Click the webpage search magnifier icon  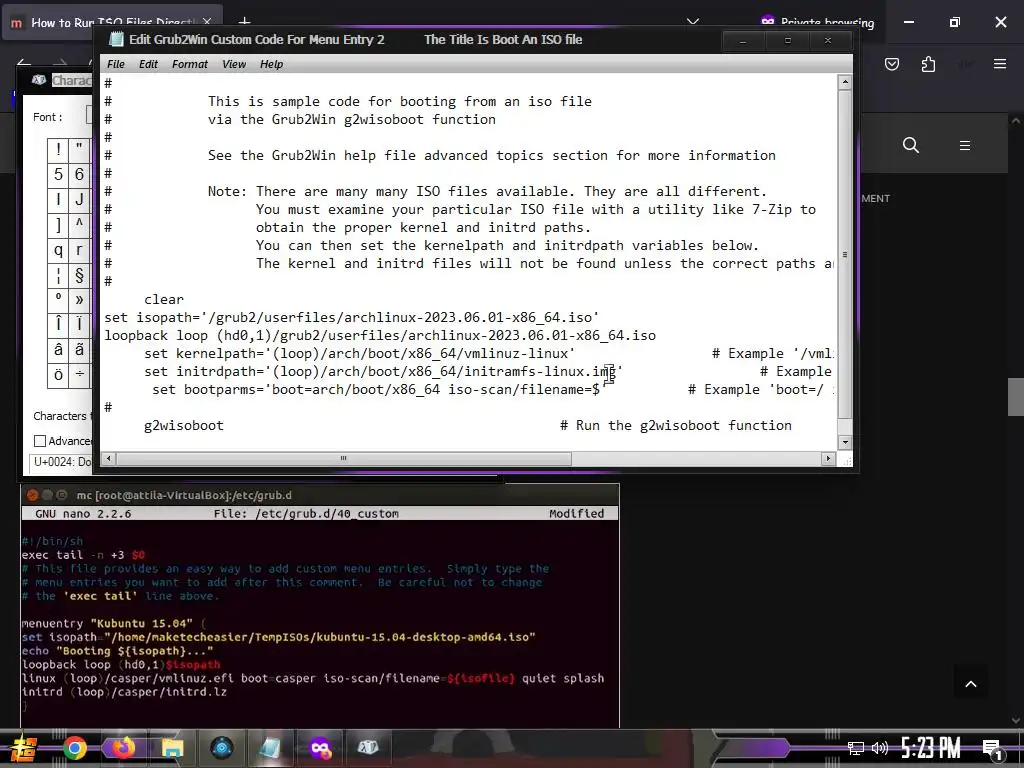(x=910, y=145)
